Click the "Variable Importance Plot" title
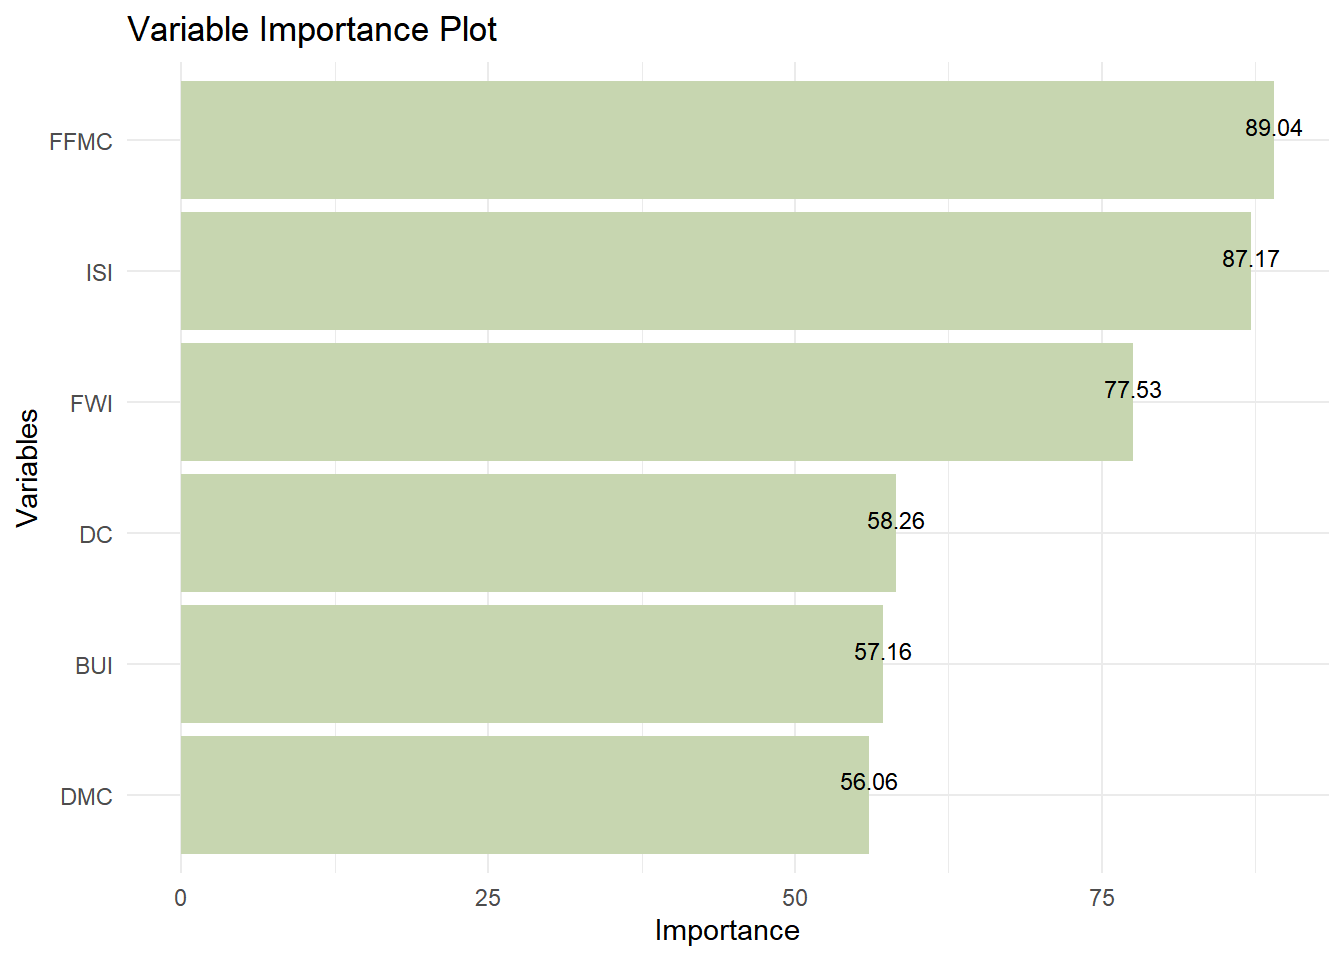The image size is (1344, 960). click(x=312, y=30)
